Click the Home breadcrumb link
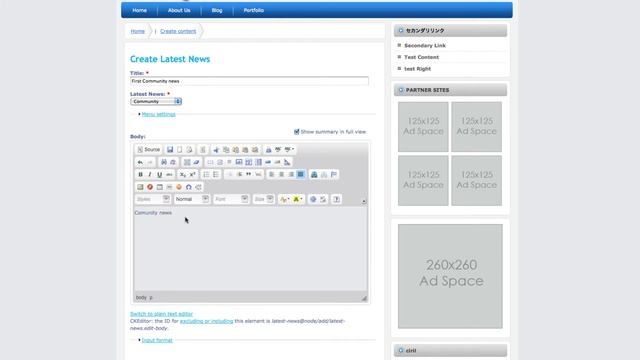The width and height of the screenshot is (640, 360). point(138,31)
